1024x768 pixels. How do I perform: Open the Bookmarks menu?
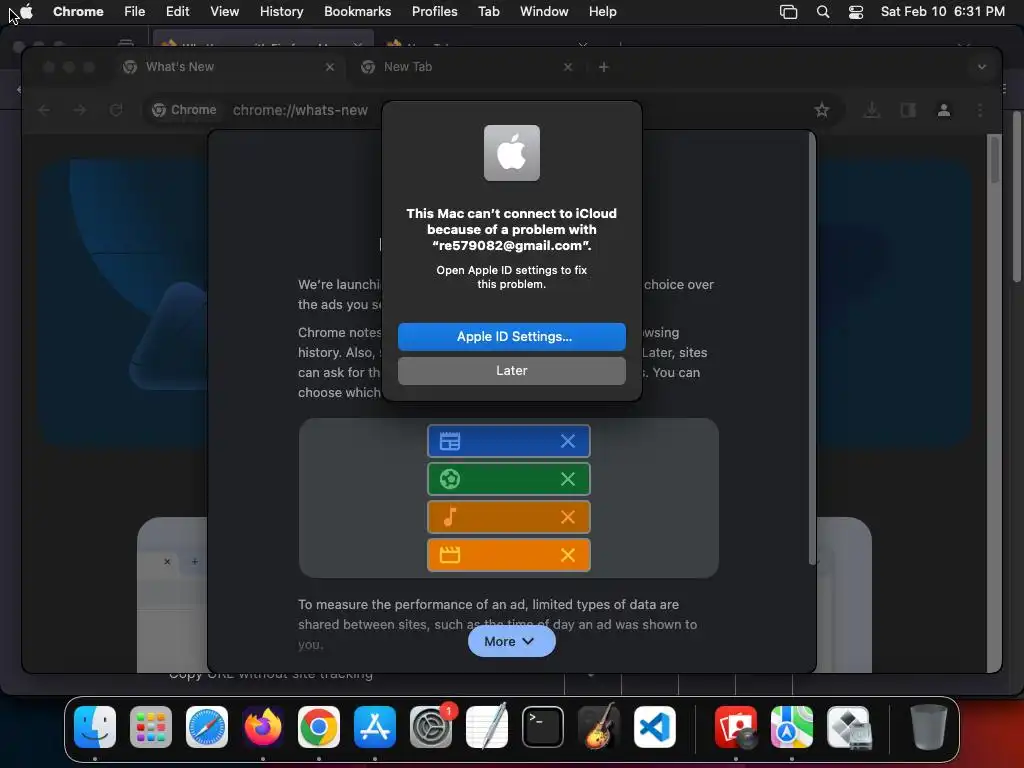[x=357, y=11]
